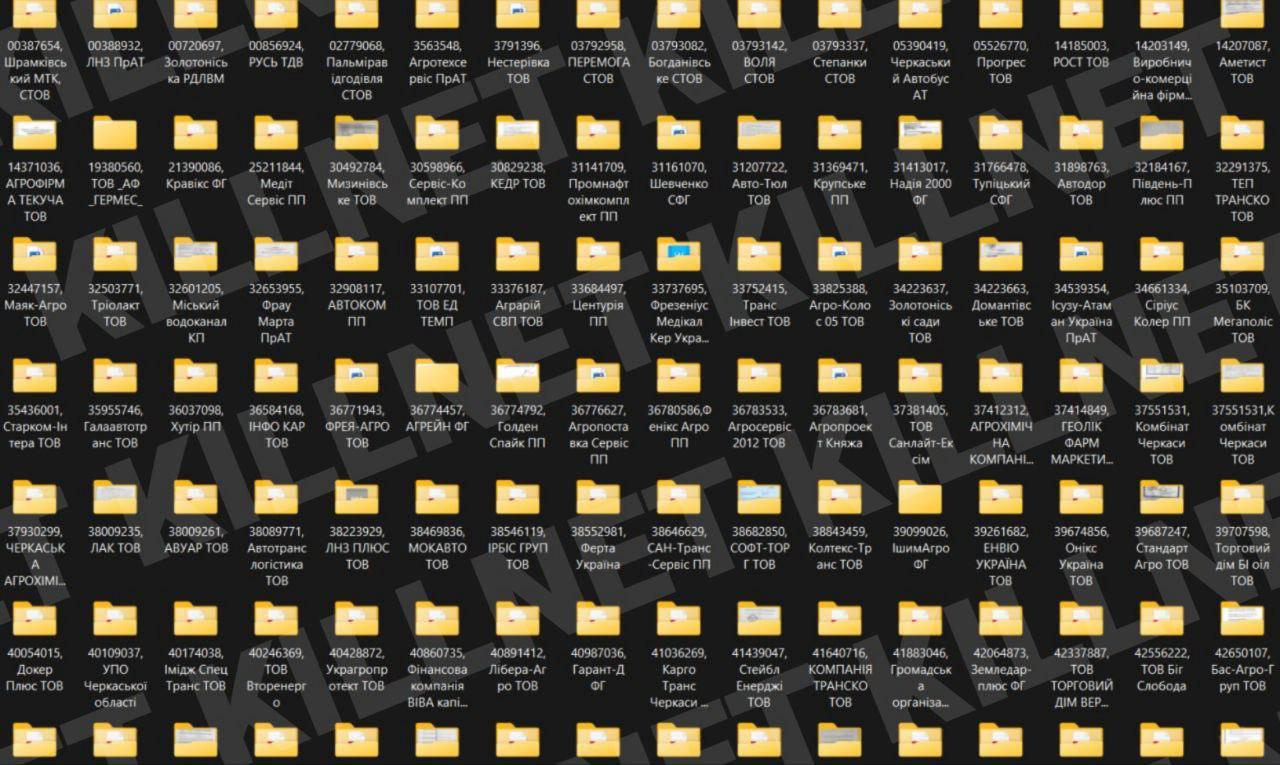Open the Ферта Україна folder
The image size is (1280, 765).
[x=598, y=498]
